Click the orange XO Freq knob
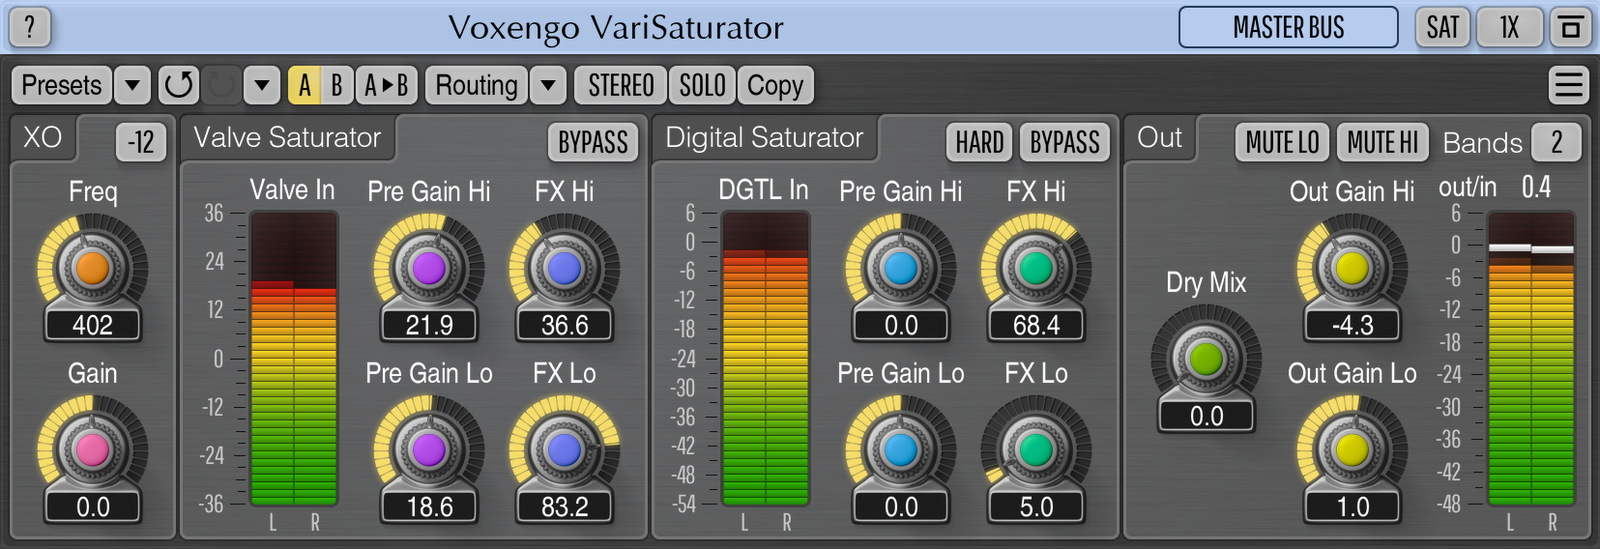 tap(92, 268)
